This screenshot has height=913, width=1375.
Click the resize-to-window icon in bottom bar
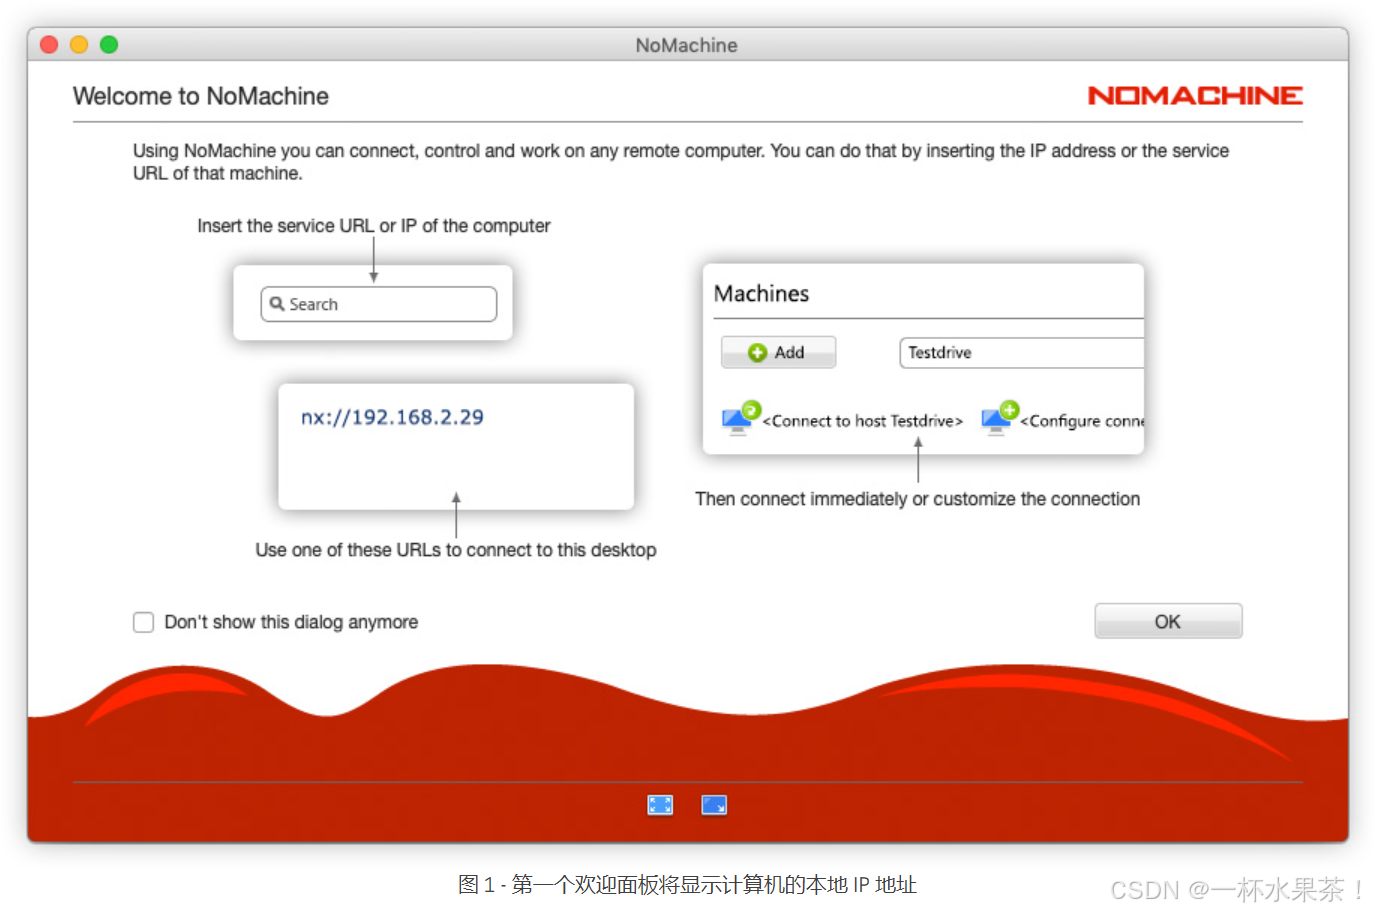(714, 805)
